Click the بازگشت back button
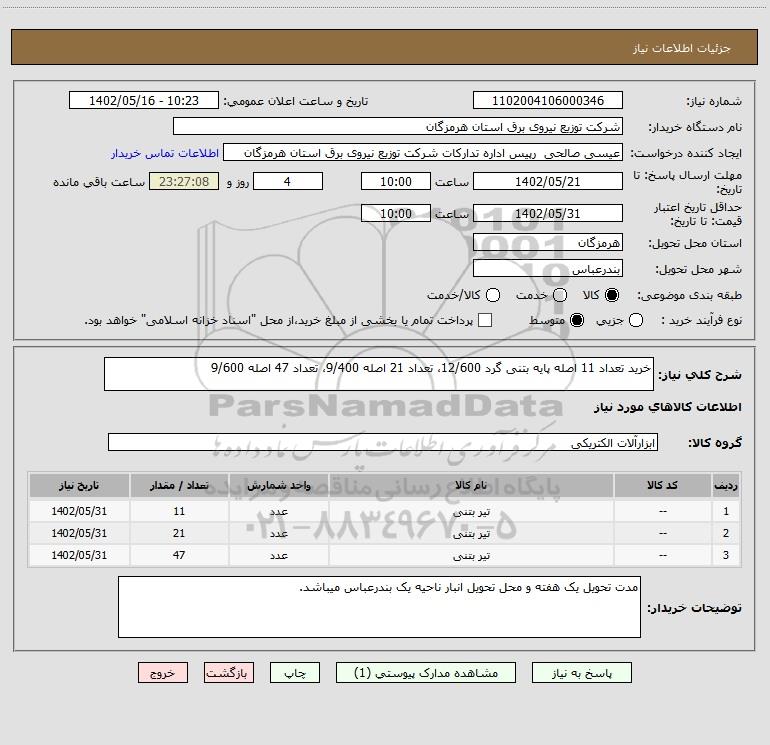This screenshot has height=745, width=770. 229,673
